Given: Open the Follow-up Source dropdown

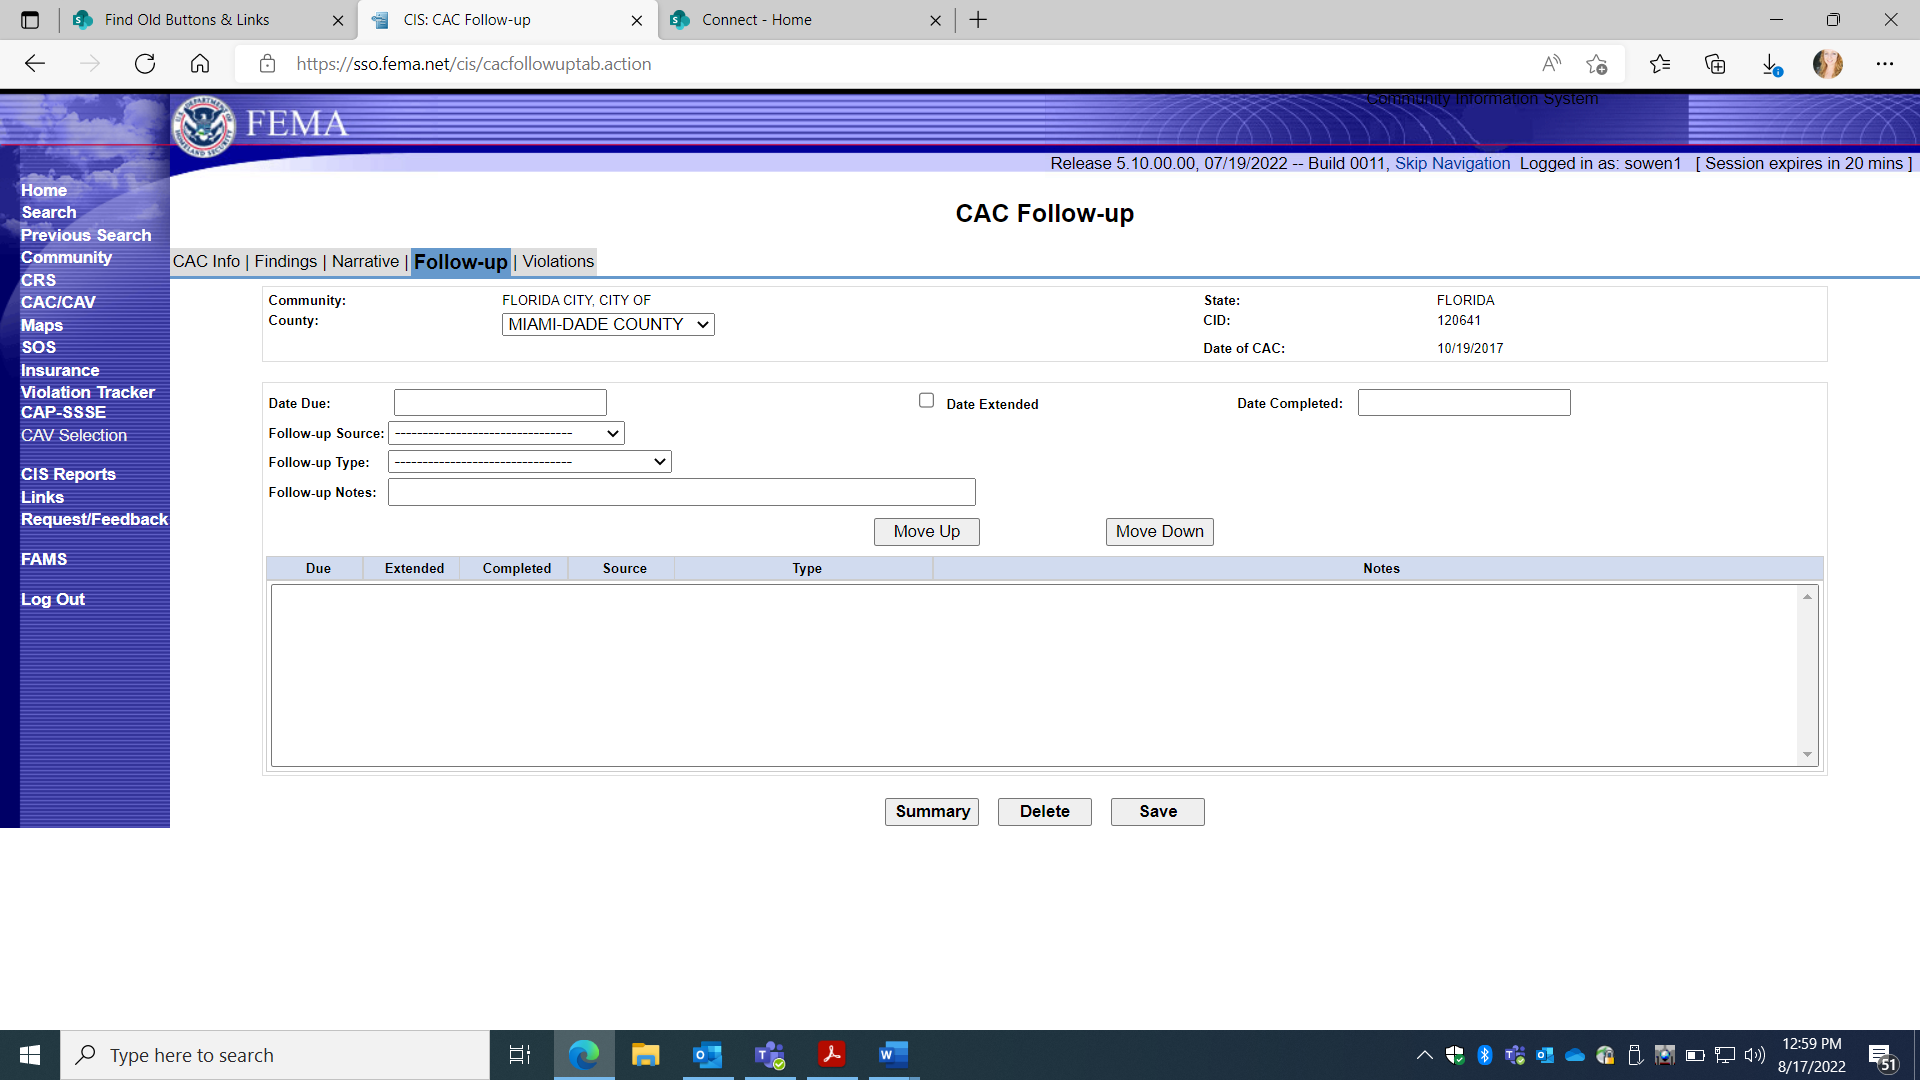Looking at the screenshot, I should point(506,433).
